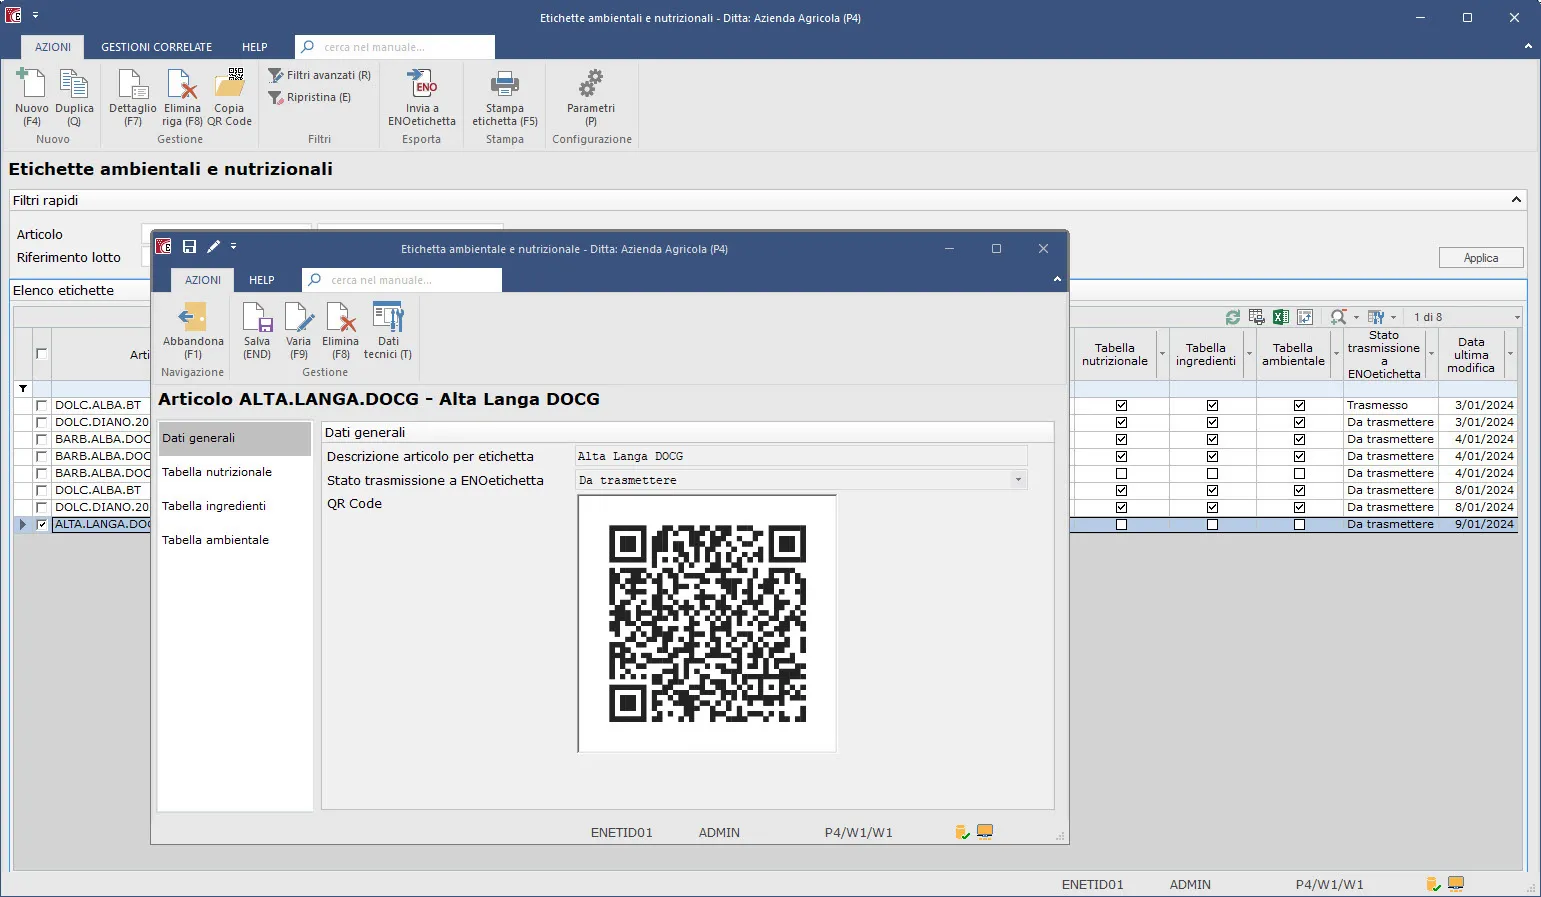The width and height of the screenshot is (1541, 897).
Task: Click Stampa etichetta printer icon
Action: 504,85
